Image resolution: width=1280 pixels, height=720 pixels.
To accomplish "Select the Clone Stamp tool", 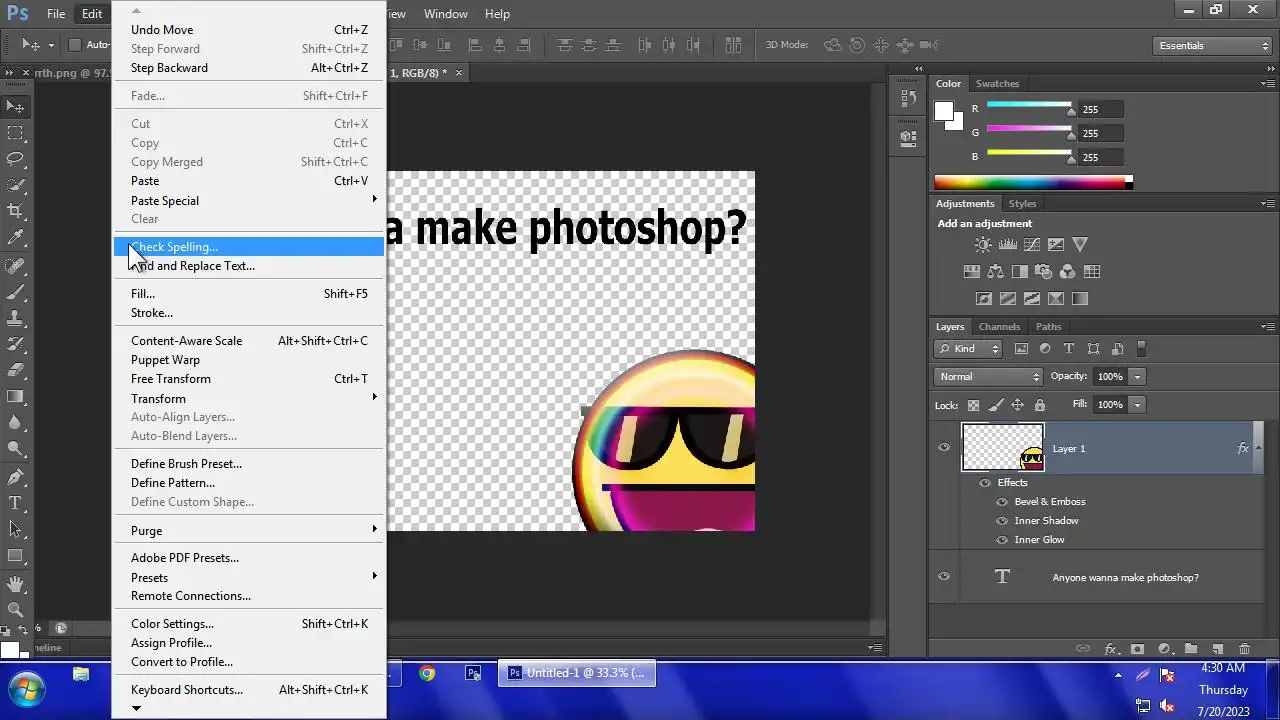I will click(15, 318).
